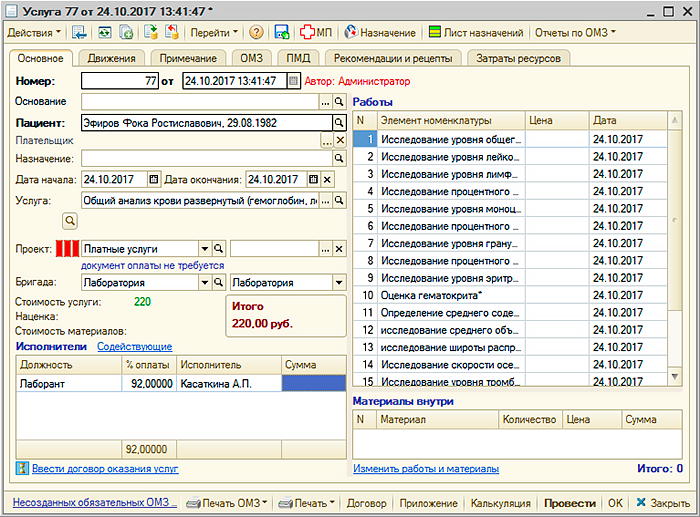Expand the Платные услуги project dropdown
The height and width of the screenshot is (517, 700).
click(x=204, y=249)
